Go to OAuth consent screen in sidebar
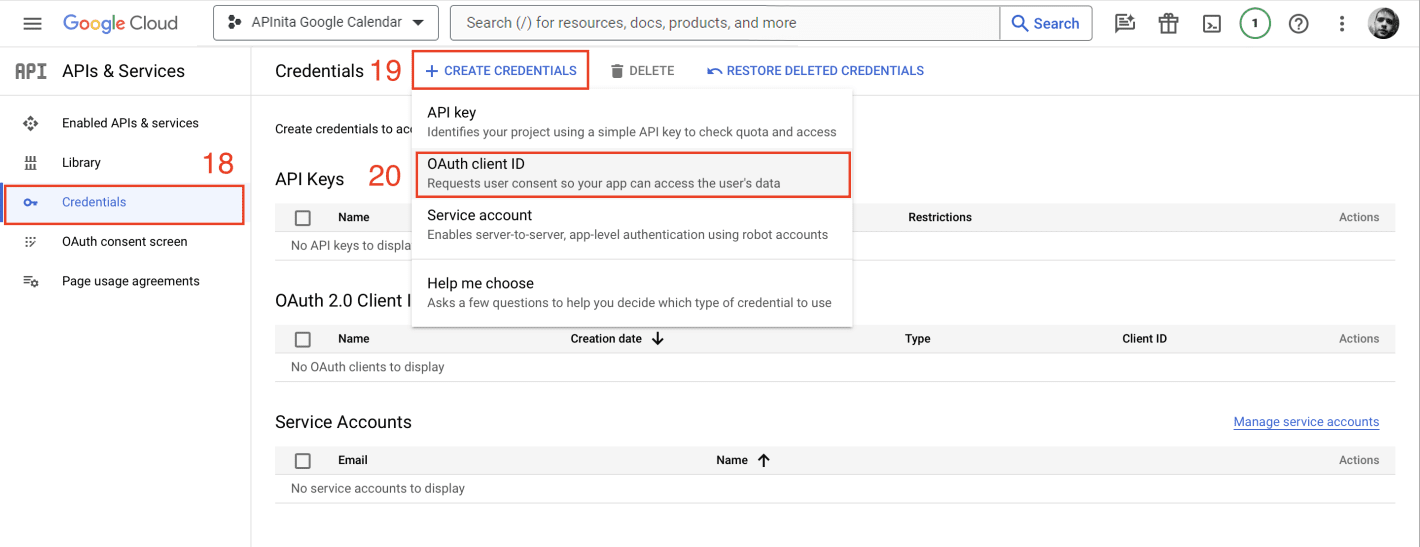1420x547 pixels. point(124,242)
